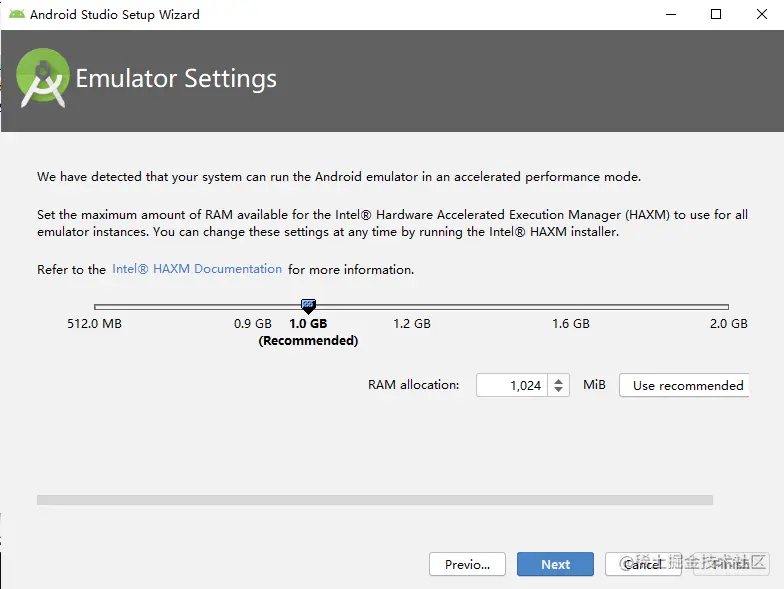Click the RAM slider thumb at 1.0 GB
The height and width of the screenshot is (589, 784).
308,306
